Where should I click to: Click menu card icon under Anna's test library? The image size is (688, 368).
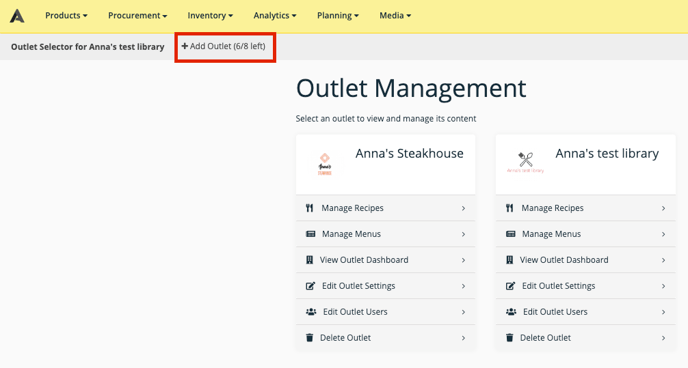point(510,234)
